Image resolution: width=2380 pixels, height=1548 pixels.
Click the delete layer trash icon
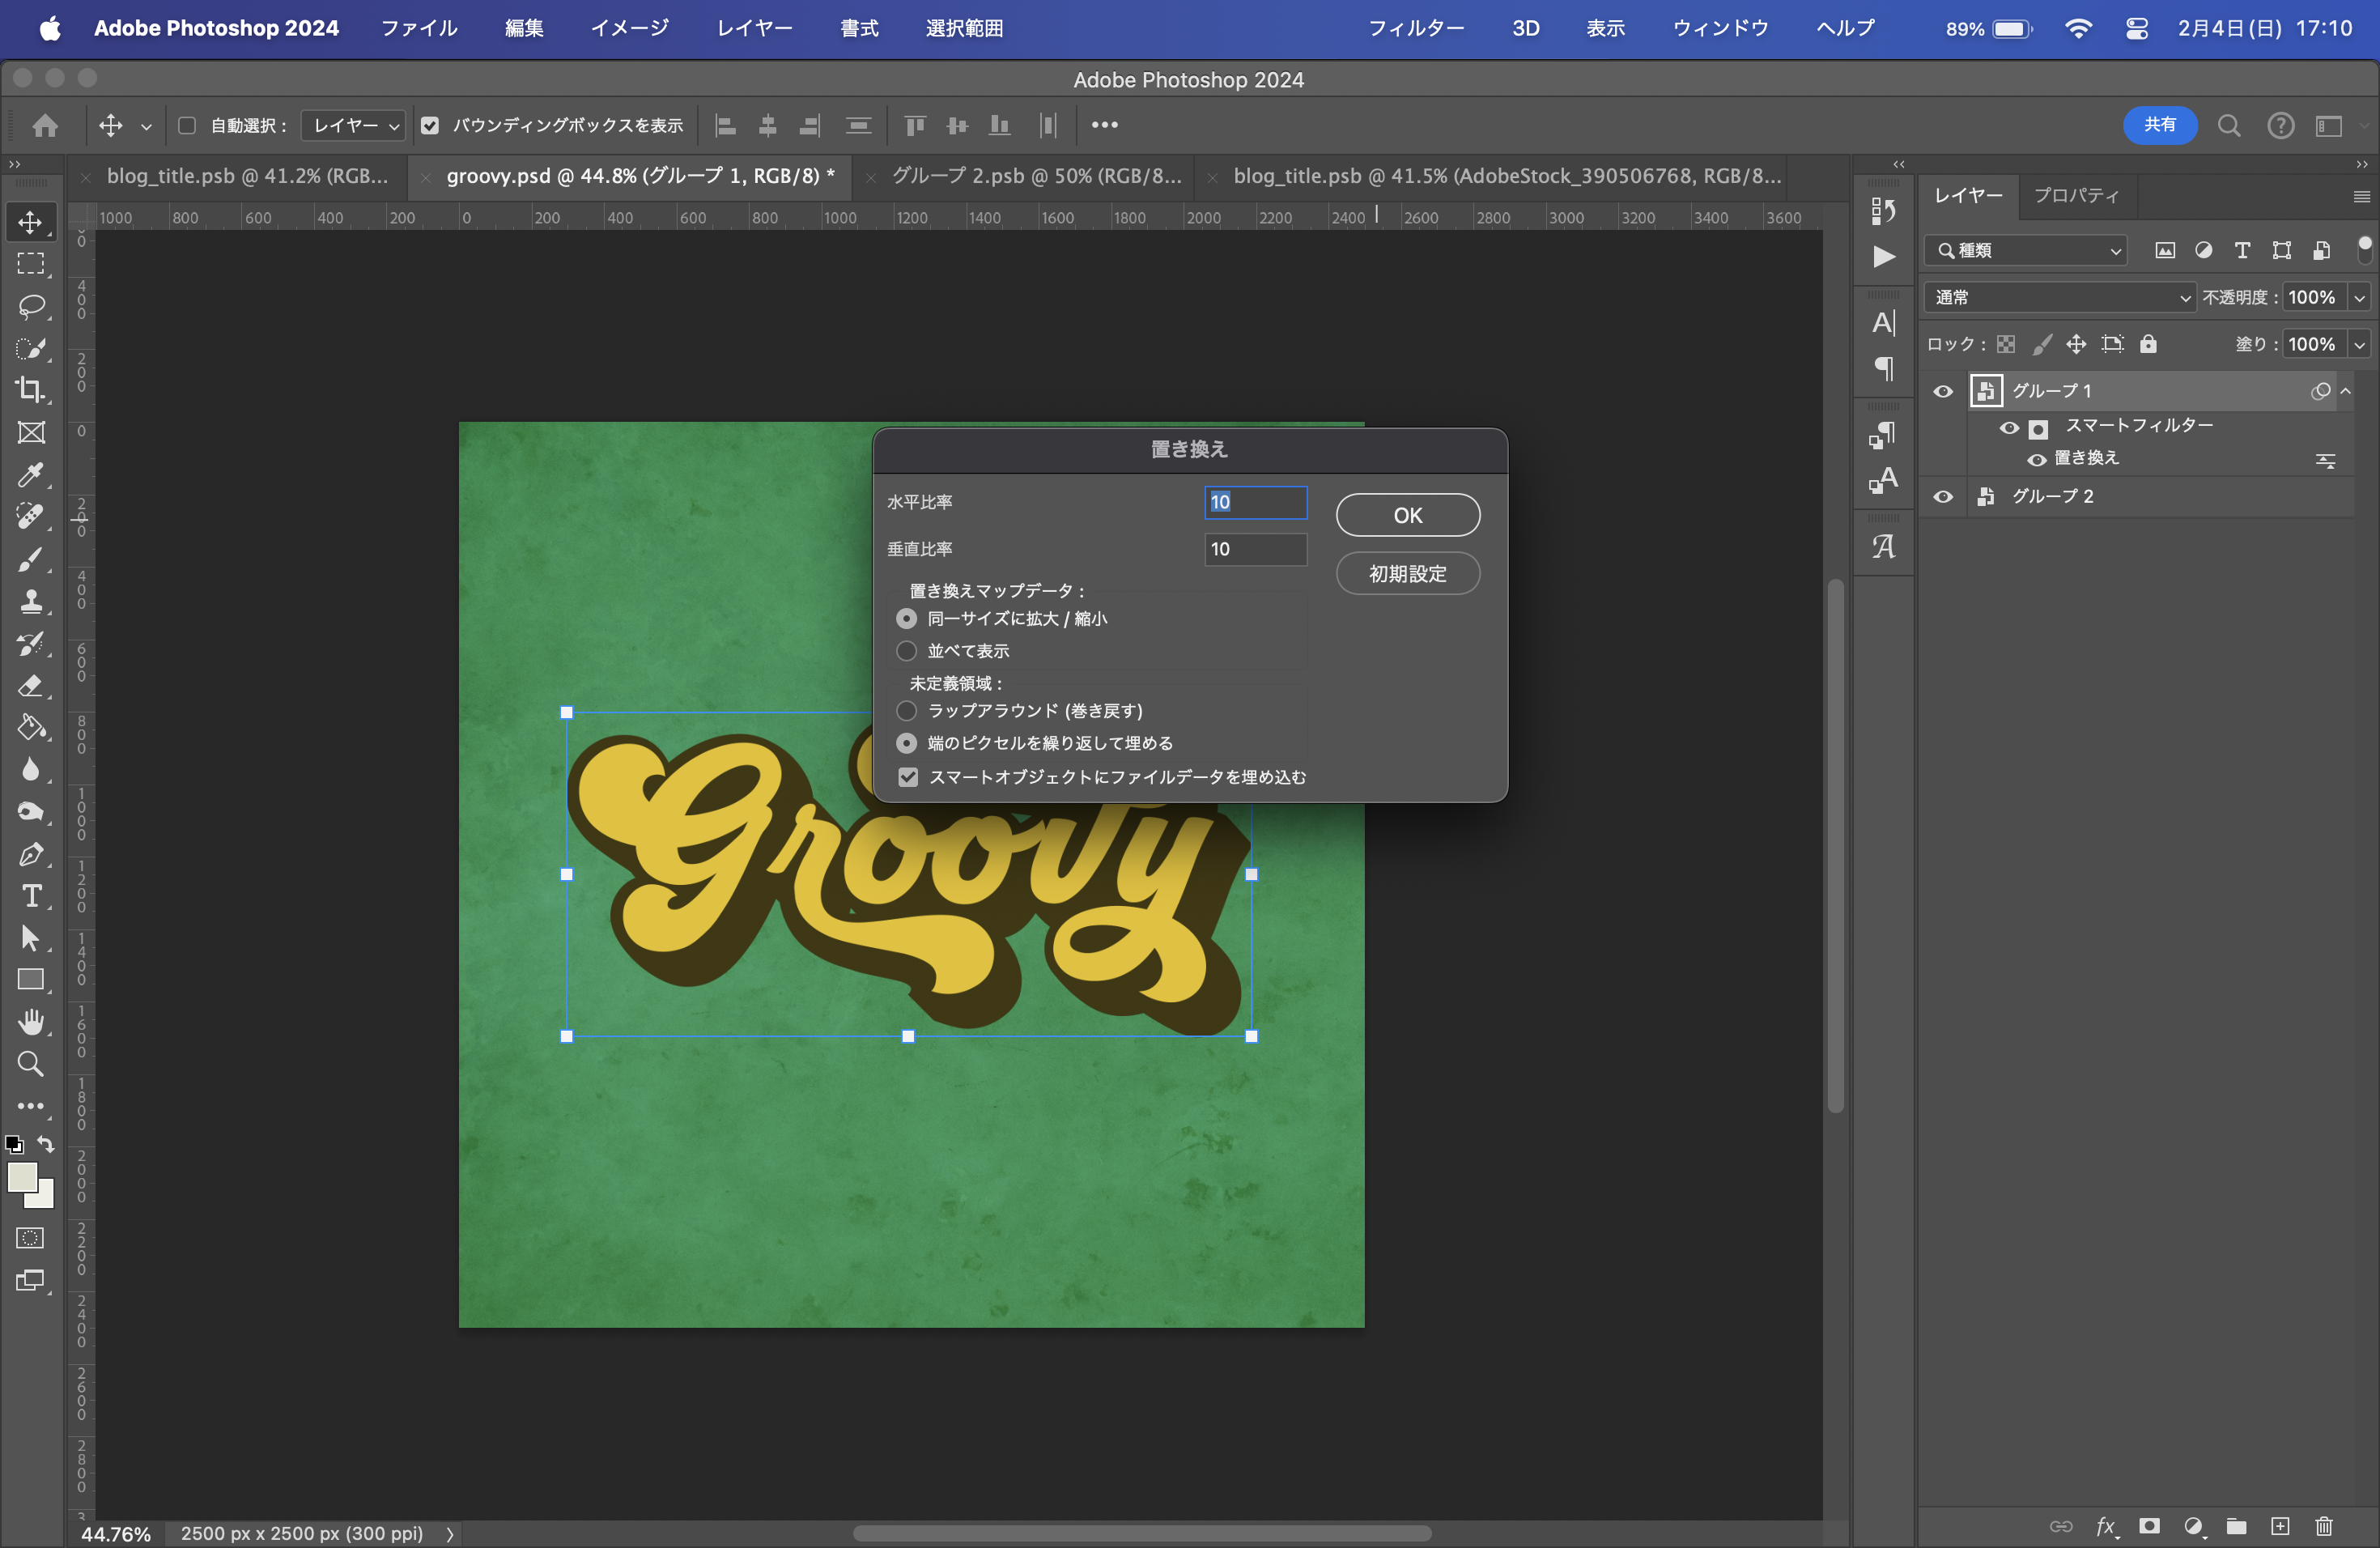2324,1526
